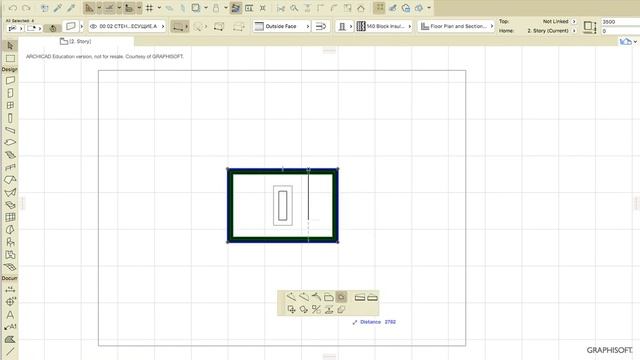Image resolution: width=640 pixels, height=360 pixels.
Task: Open the 140 Block Insul building material dropdown
Action: [384, 26]
